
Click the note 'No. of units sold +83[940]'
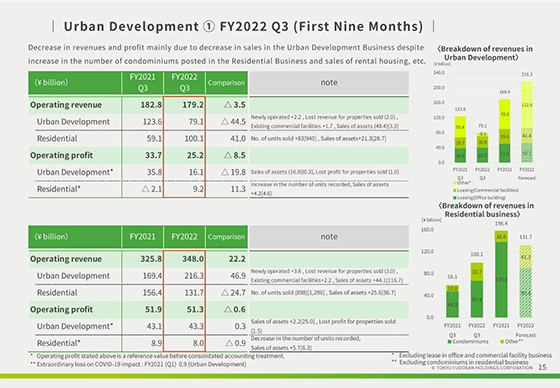click(284, 138)
